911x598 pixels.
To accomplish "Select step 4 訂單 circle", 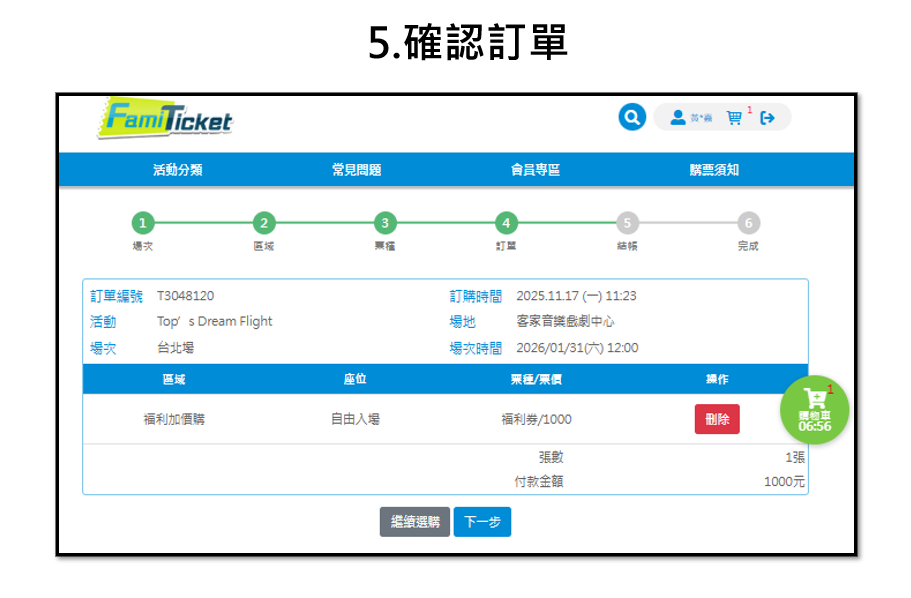I will (x=506, y=223).
